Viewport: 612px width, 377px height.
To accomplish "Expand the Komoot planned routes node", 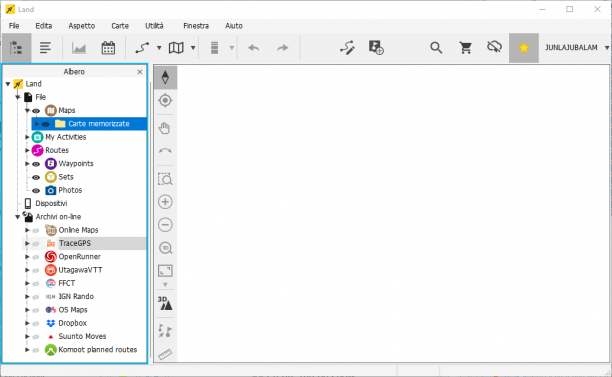I will point(27,350).
